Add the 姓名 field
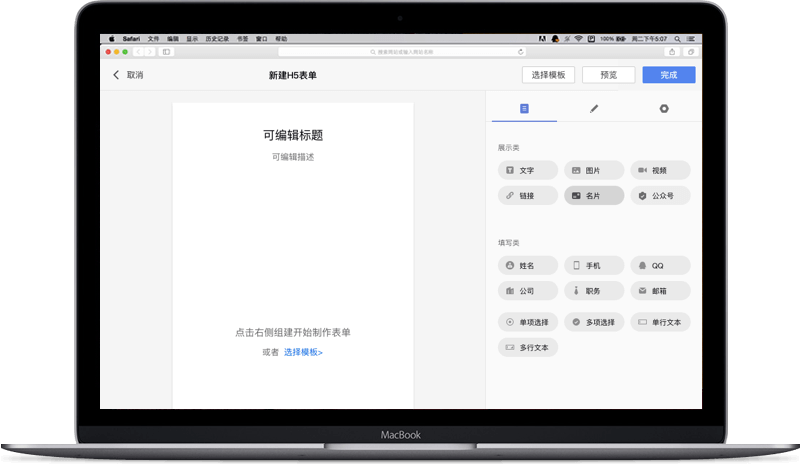800x464 pixels. (x=528, y=265)
